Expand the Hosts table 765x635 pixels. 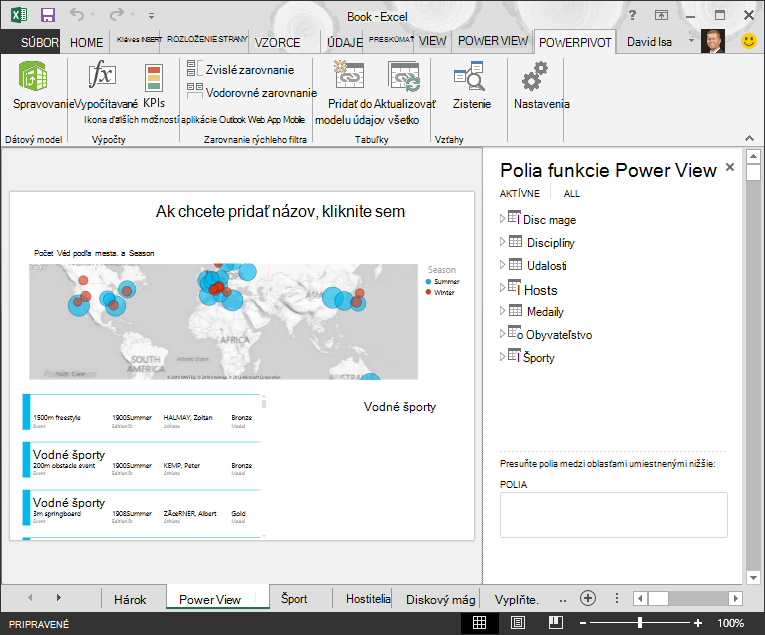(503, 288)
